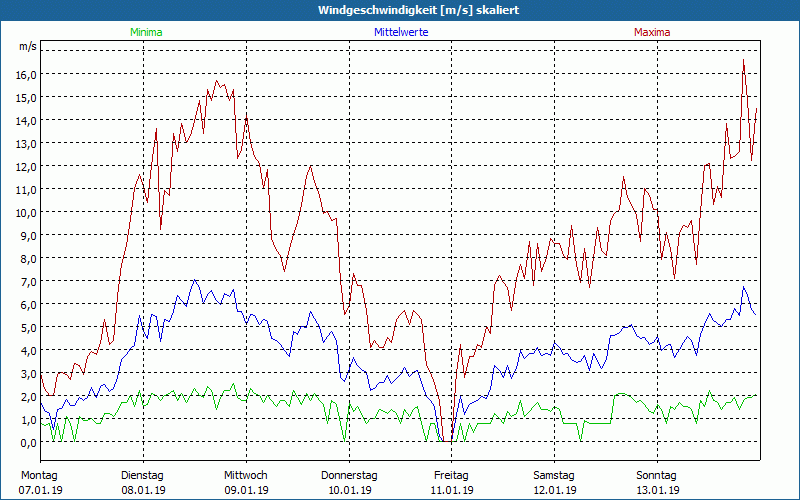The height and width of the screenshot is (500, 800).
Task: Click the 9,0 y-axis value
Action: [30, 235]
